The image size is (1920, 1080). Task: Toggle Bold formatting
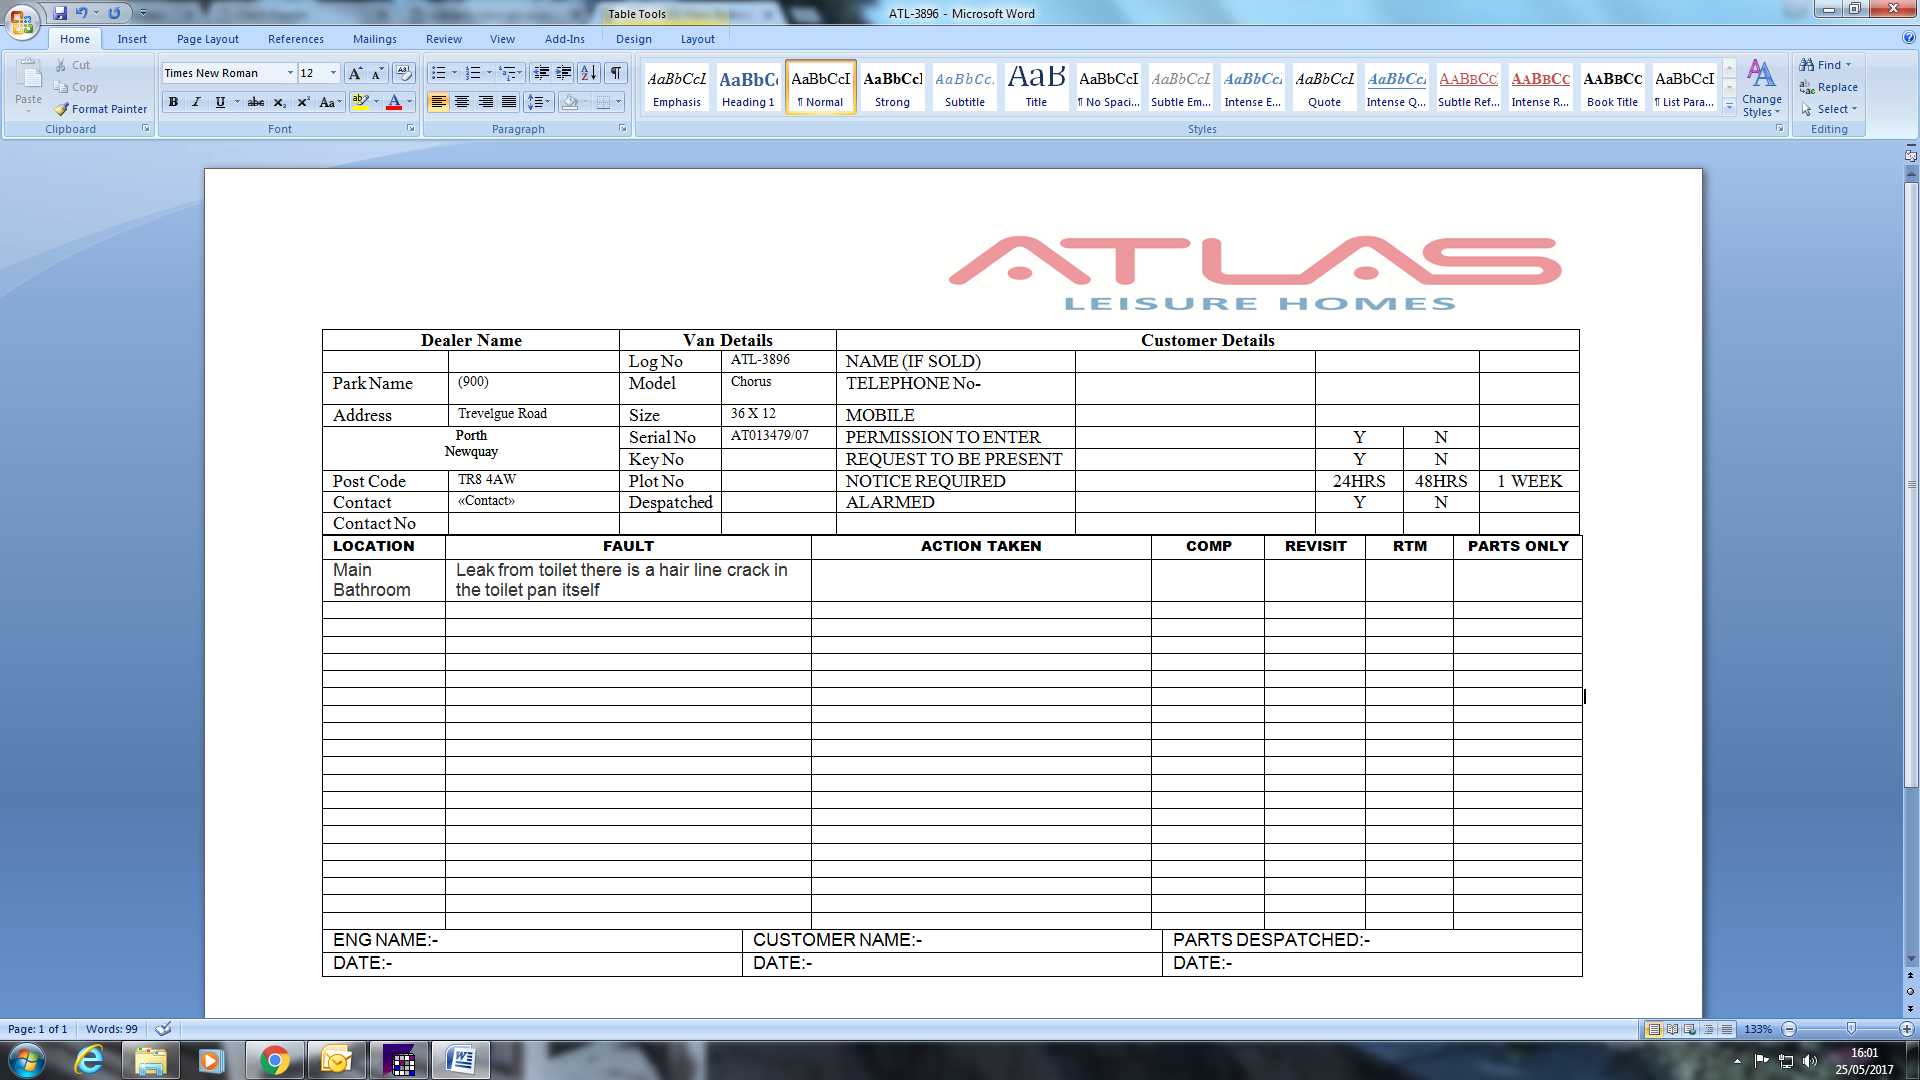[x=174, y=102]
